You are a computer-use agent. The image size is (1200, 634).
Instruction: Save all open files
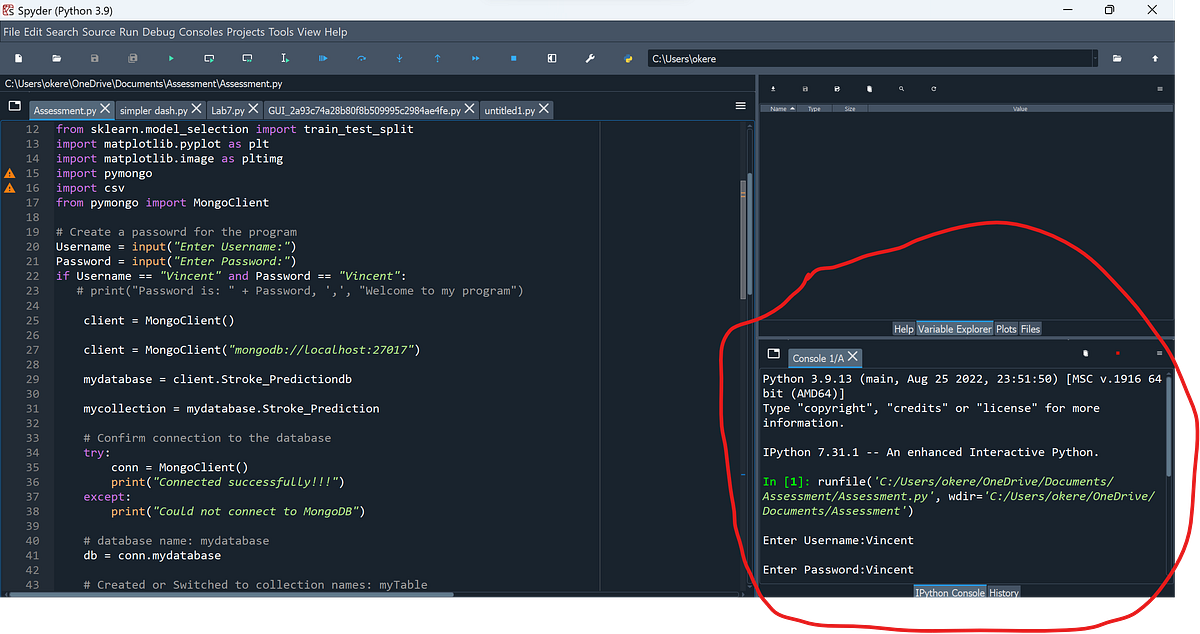click(131, 58)
